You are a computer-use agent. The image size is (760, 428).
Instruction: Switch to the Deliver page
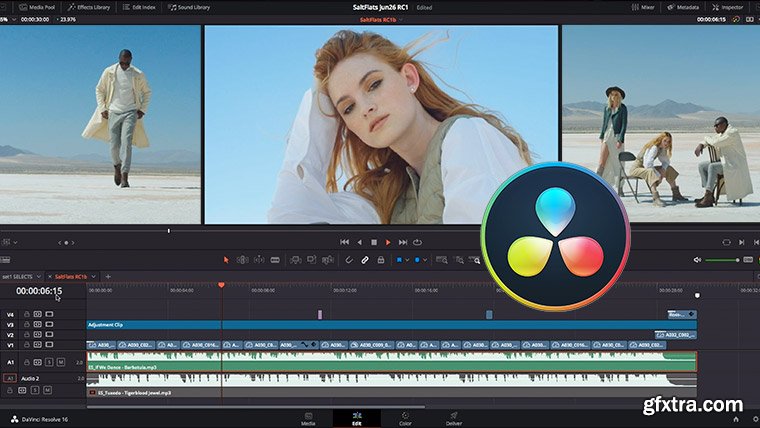452,417
